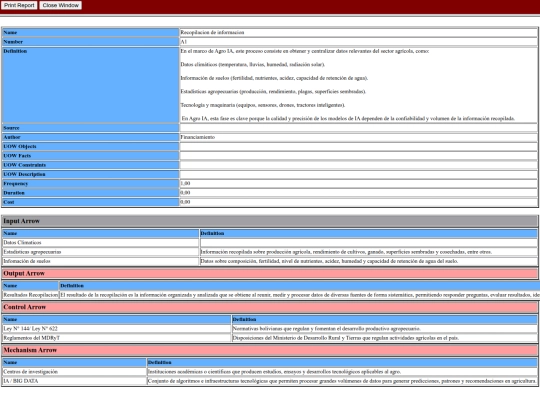Select the 'IA / BIG DATA' mechanism name
This screenshot has width=540, height=405.
(x=21, y=381)
